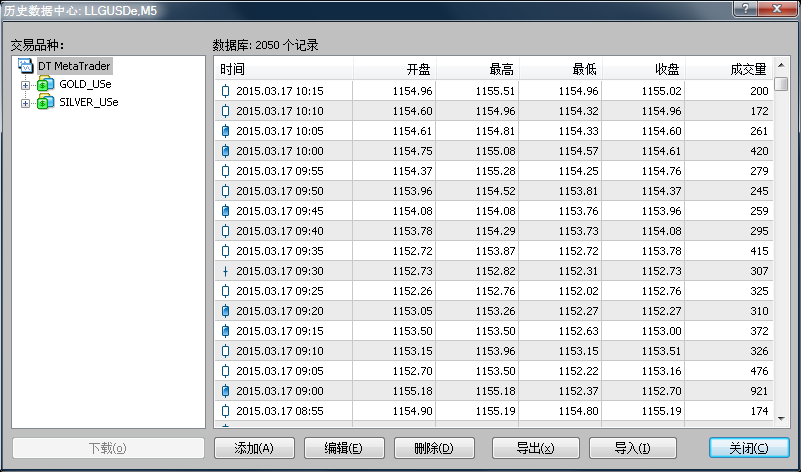Click filled candle icon of 10:05 row
Image resolution: width=801 pixels, height=472 pixels.
tap(225, 131)
